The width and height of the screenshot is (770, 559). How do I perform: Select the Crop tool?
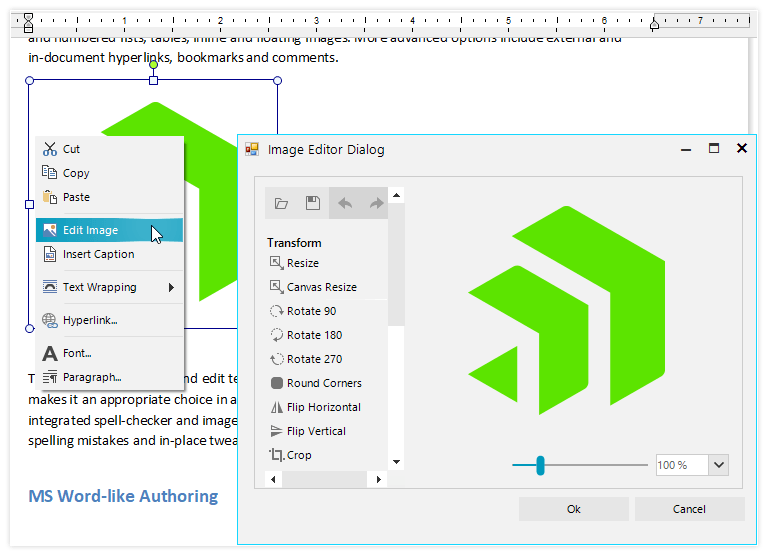(x=290, y=455)
